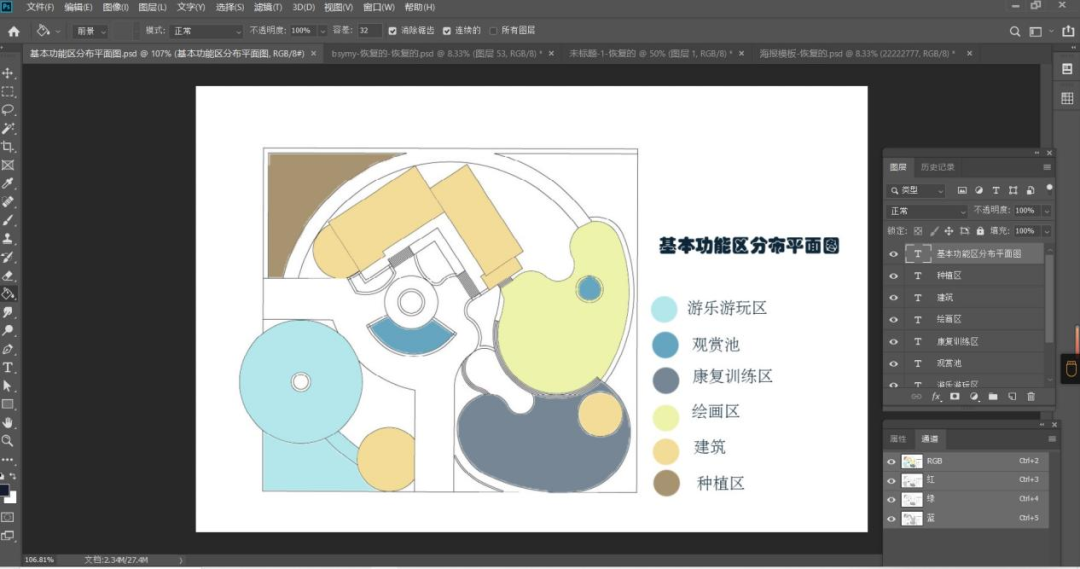Open the 图像(I) menu
The height and width of the screenshot is (569, 1080).
(115, 8)
